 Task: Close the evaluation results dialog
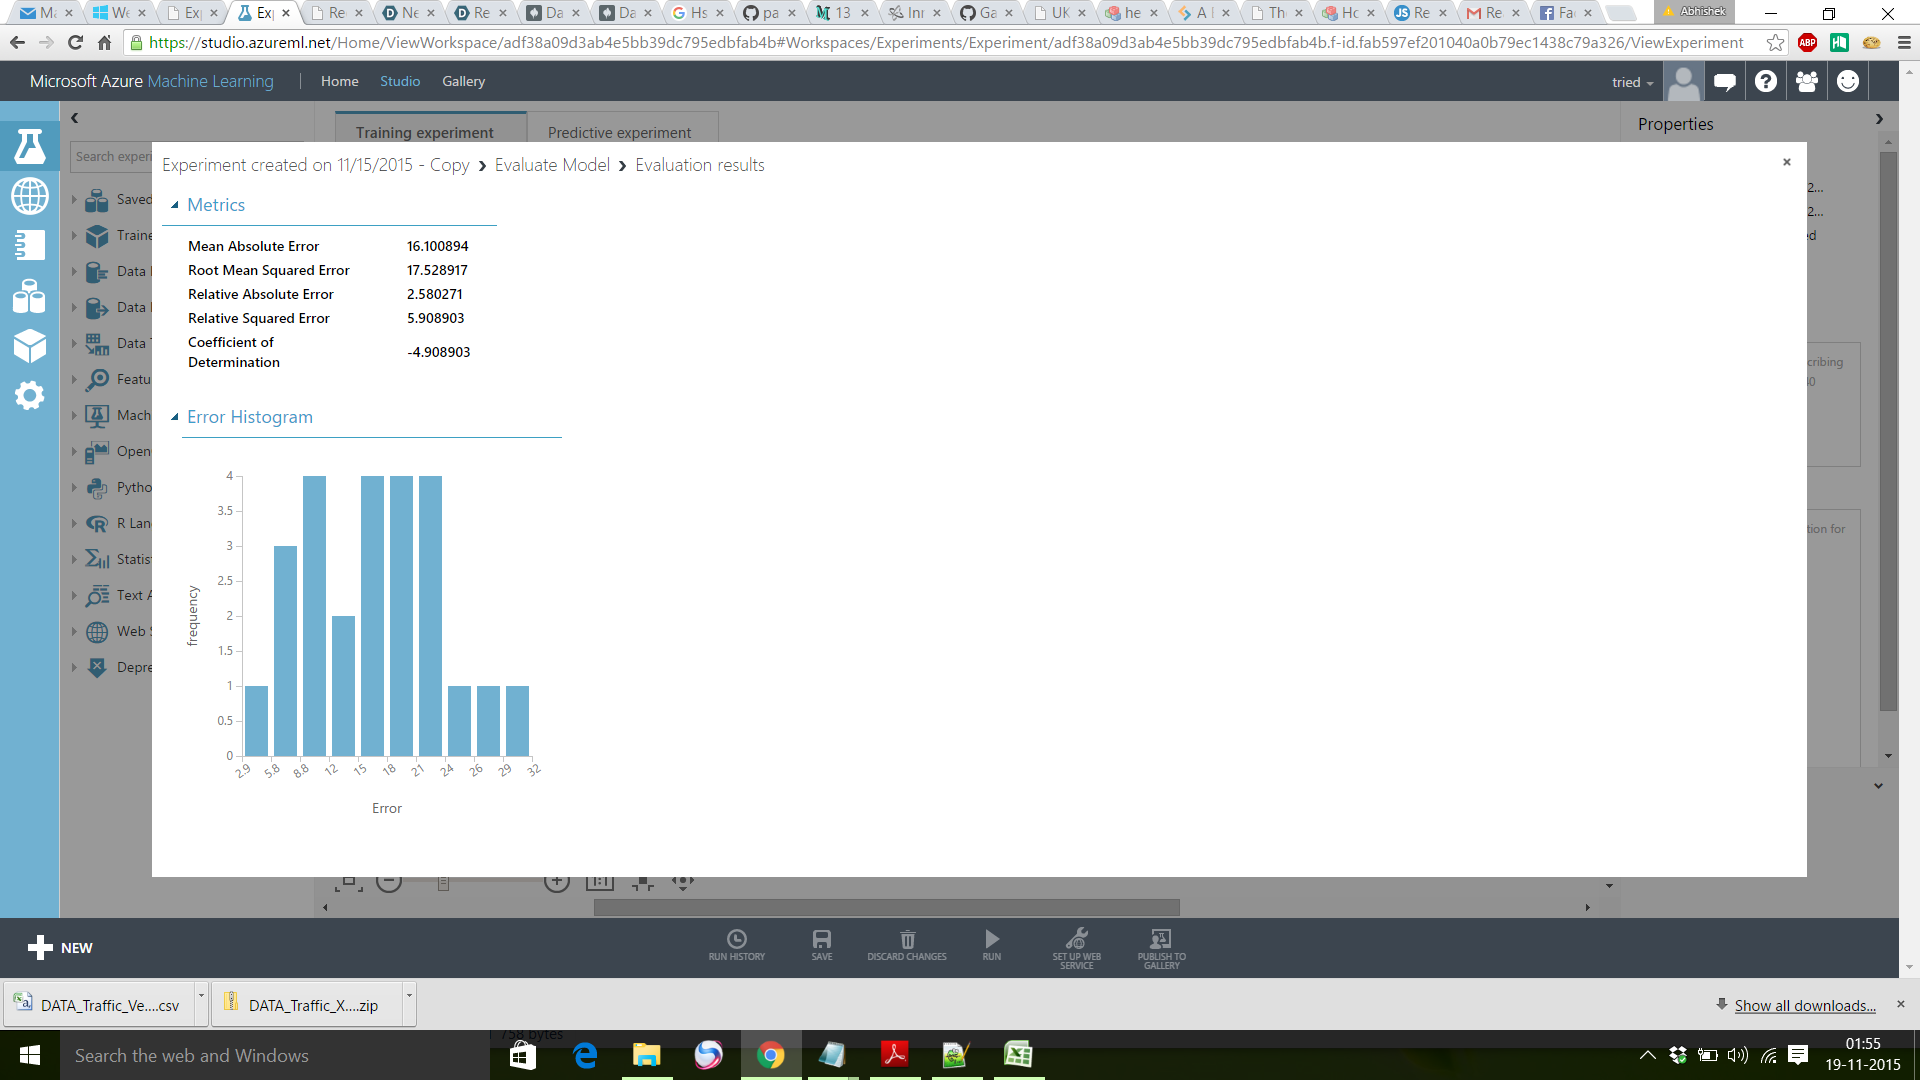pyautogui.click(x=1786, y=162)
